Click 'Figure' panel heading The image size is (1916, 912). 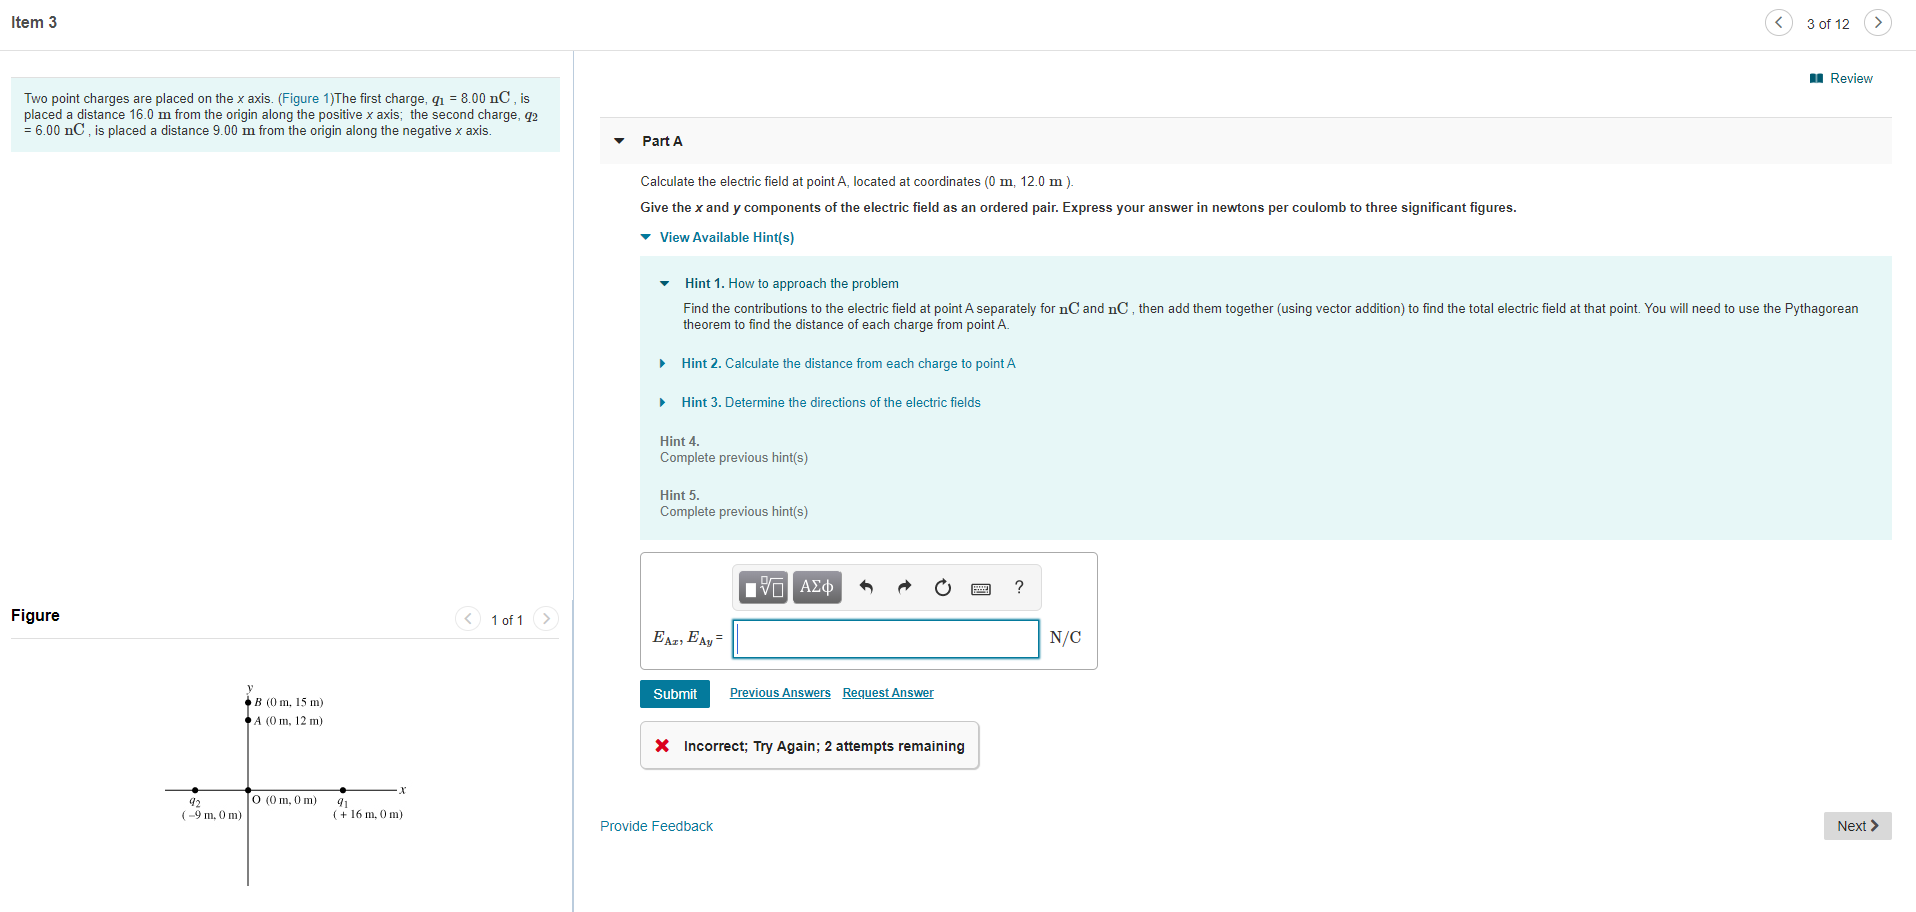[35, 615]
